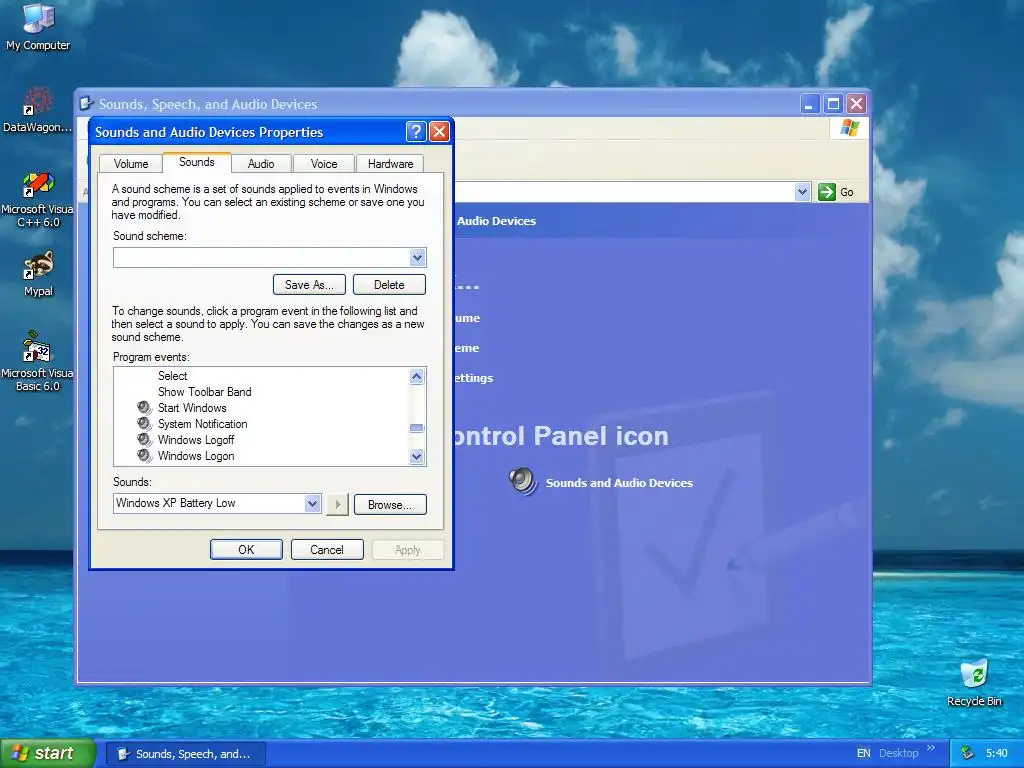
Task: Open the Voice tab
Action: click(324, 164)
